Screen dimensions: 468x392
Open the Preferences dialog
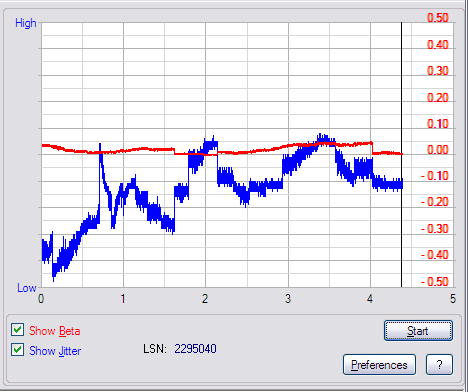point(379,365)
